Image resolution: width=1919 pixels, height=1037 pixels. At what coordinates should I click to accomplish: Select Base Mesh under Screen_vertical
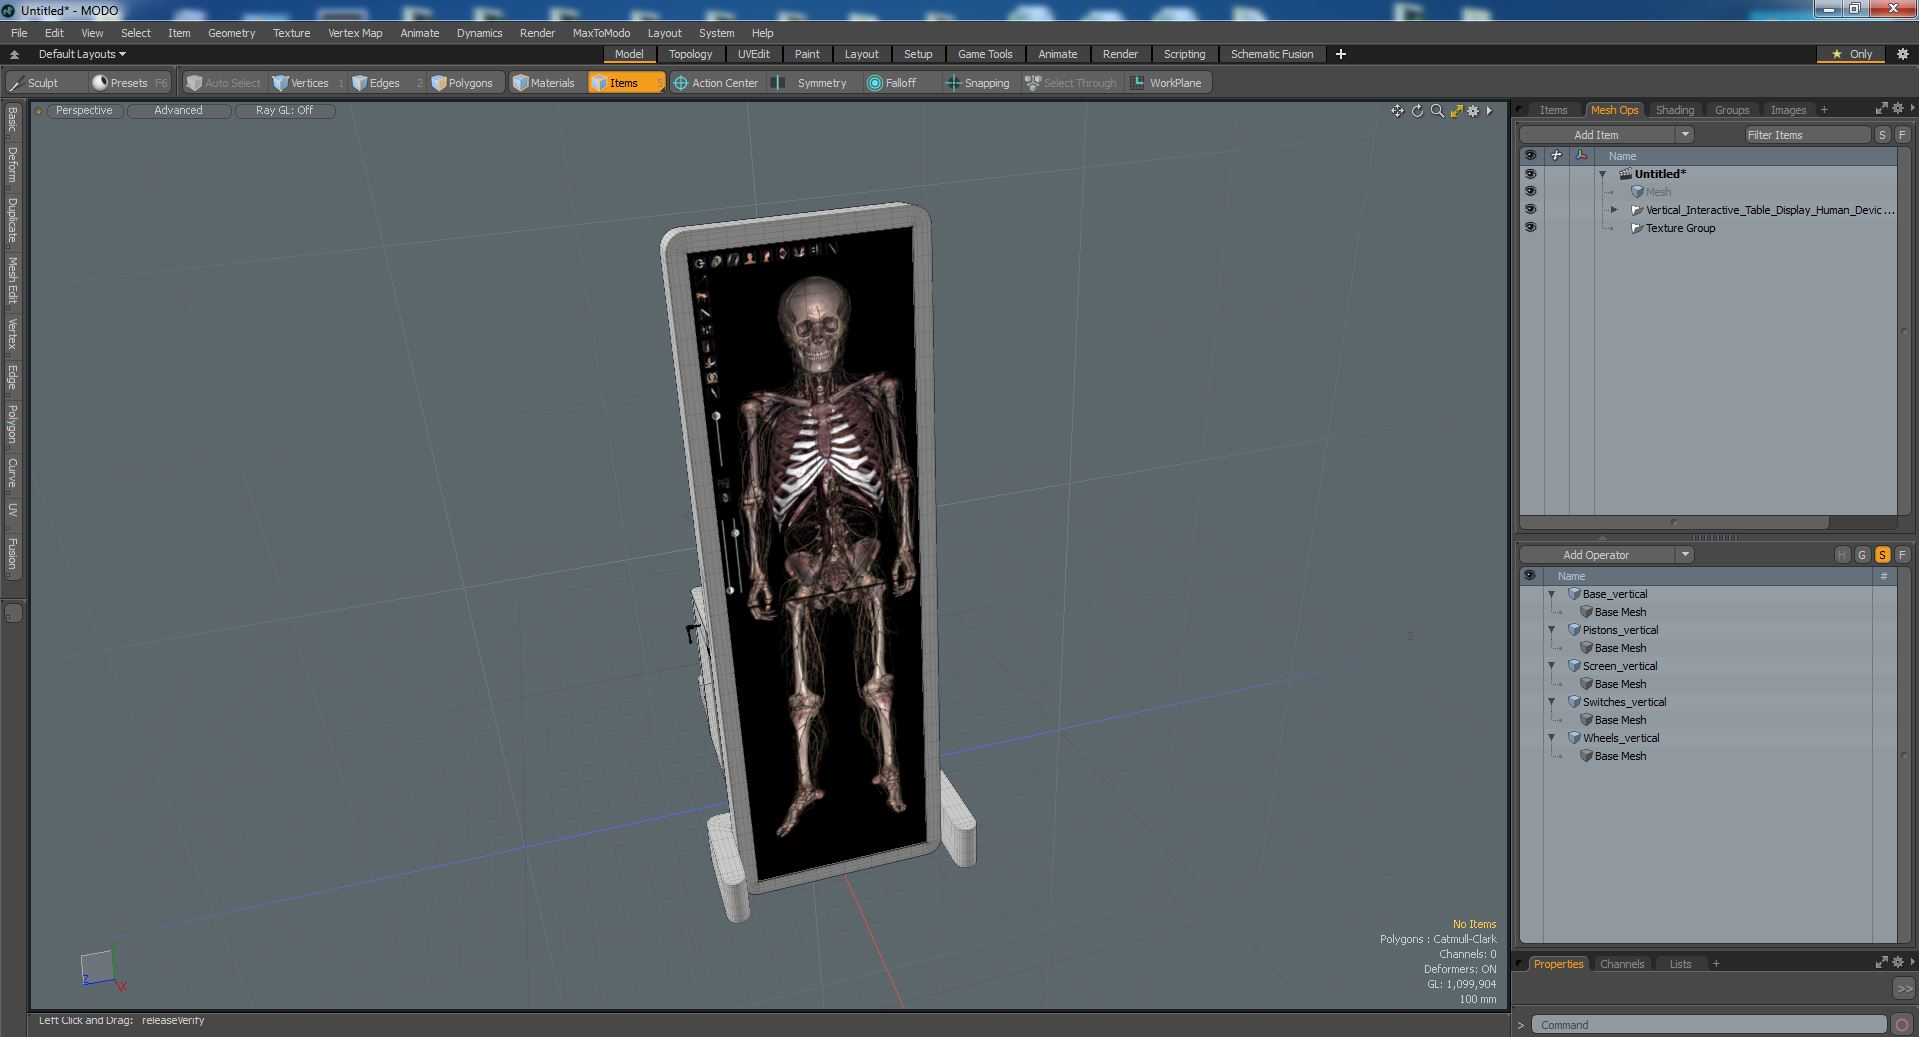tap(1620, 684)
